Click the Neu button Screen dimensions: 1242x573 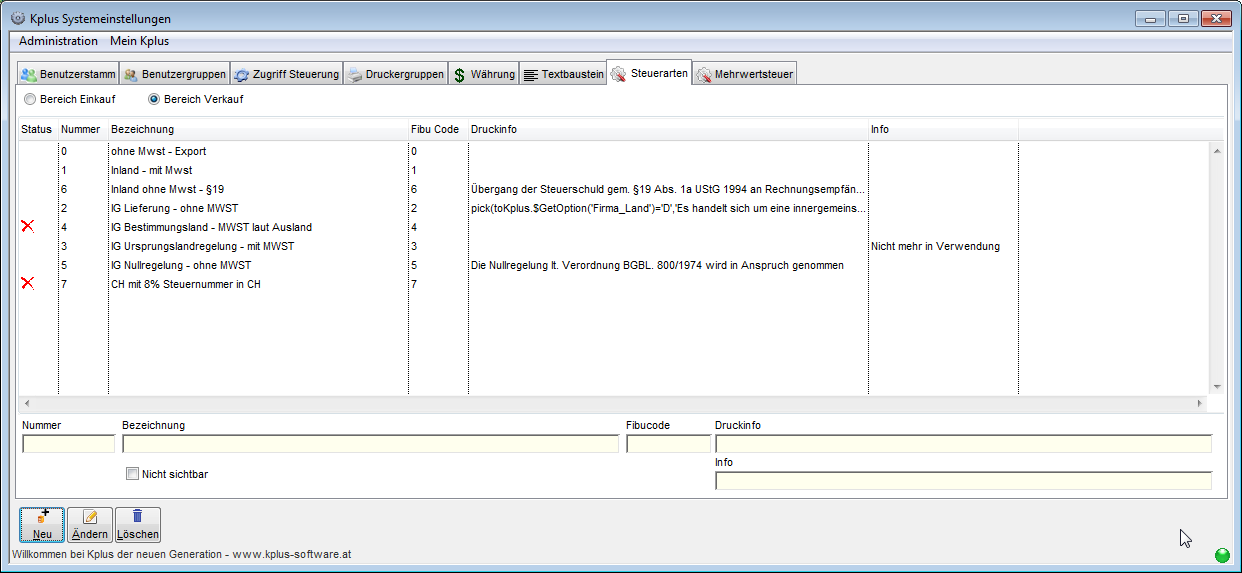click(42, 525)
